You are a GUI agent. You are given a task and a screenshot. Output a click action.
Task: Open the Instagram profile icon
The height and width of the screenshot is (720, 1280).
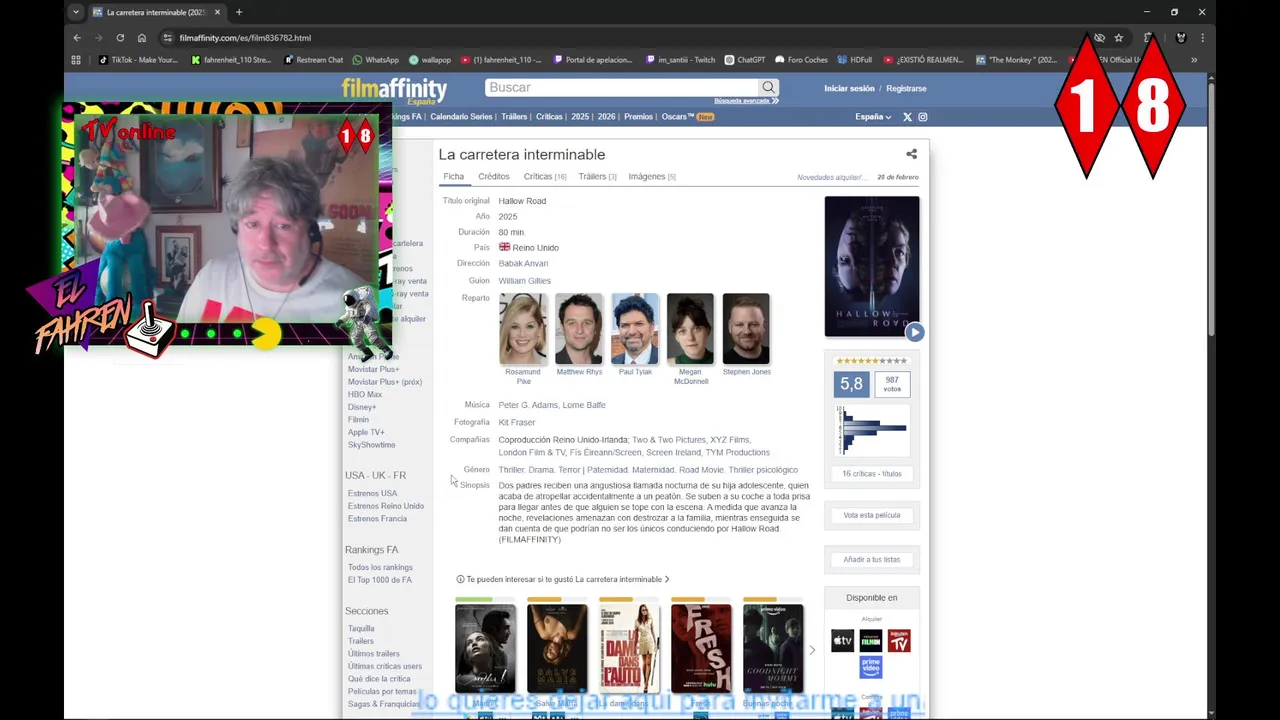click(x=923, y=117)
